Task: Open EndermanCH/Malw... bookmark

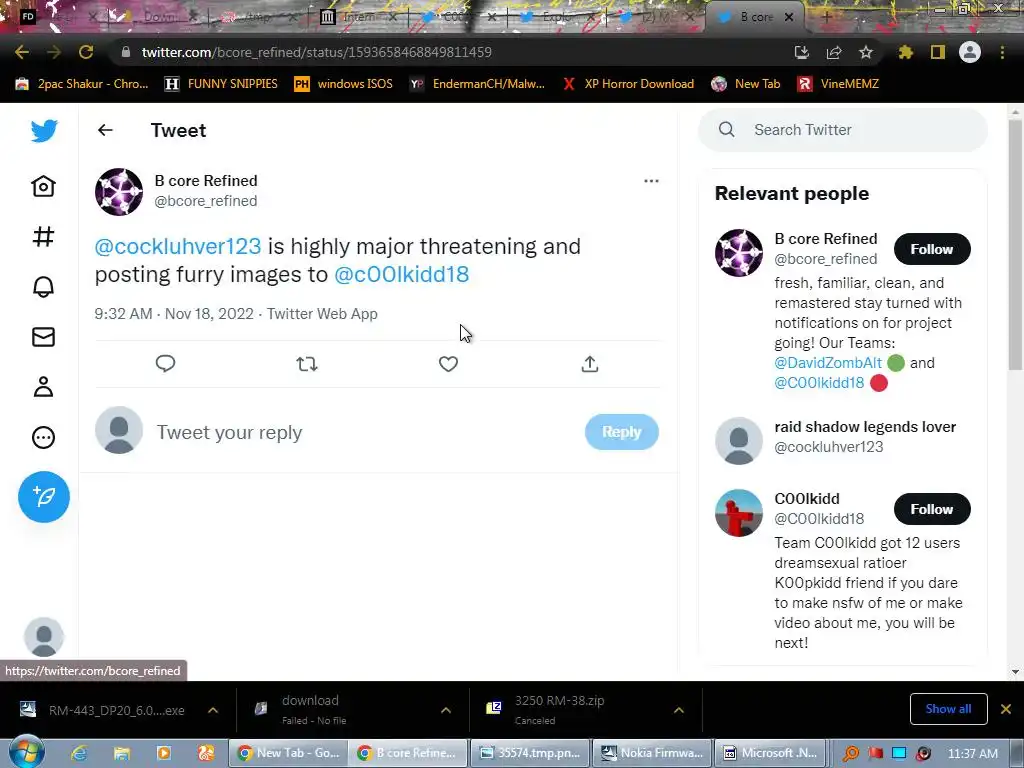Action: coord(477,84)
